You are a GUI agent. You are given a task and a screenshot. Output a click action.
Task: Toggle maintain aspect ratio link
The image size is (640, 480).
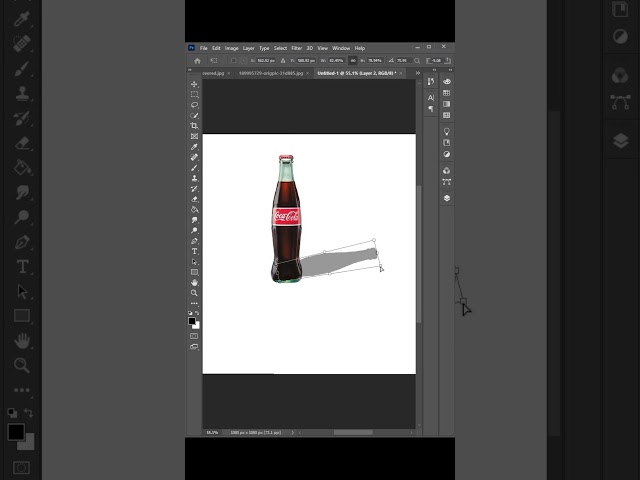(x=353, y=61)
